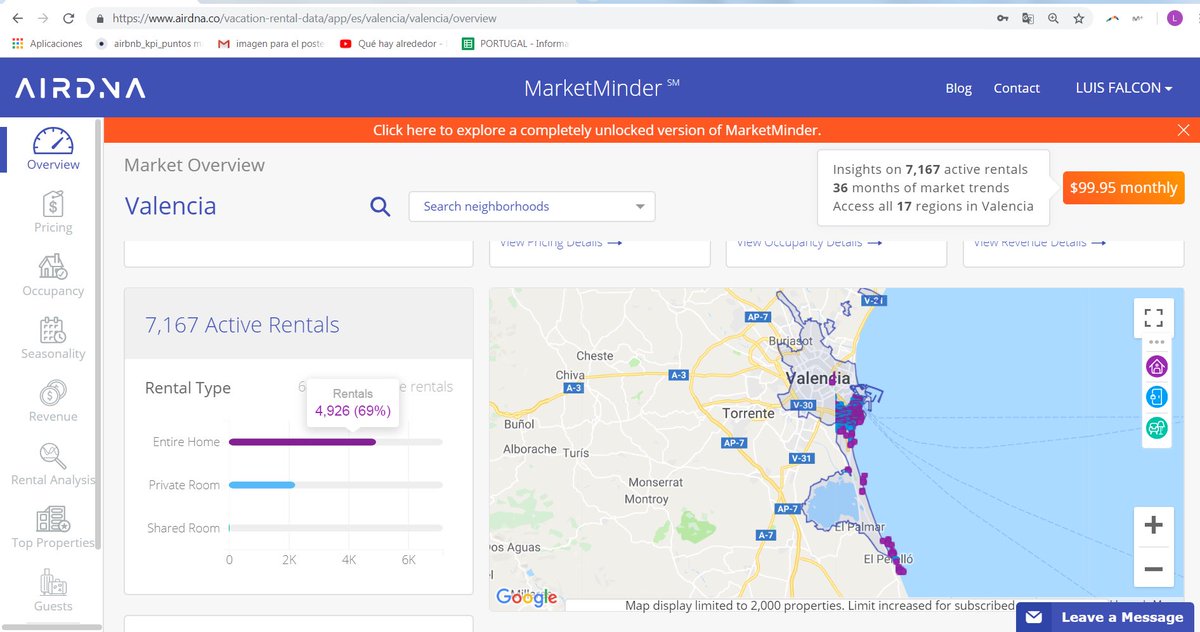Click the Valencia market title
1200x632 pixels.
coord(171,206)
